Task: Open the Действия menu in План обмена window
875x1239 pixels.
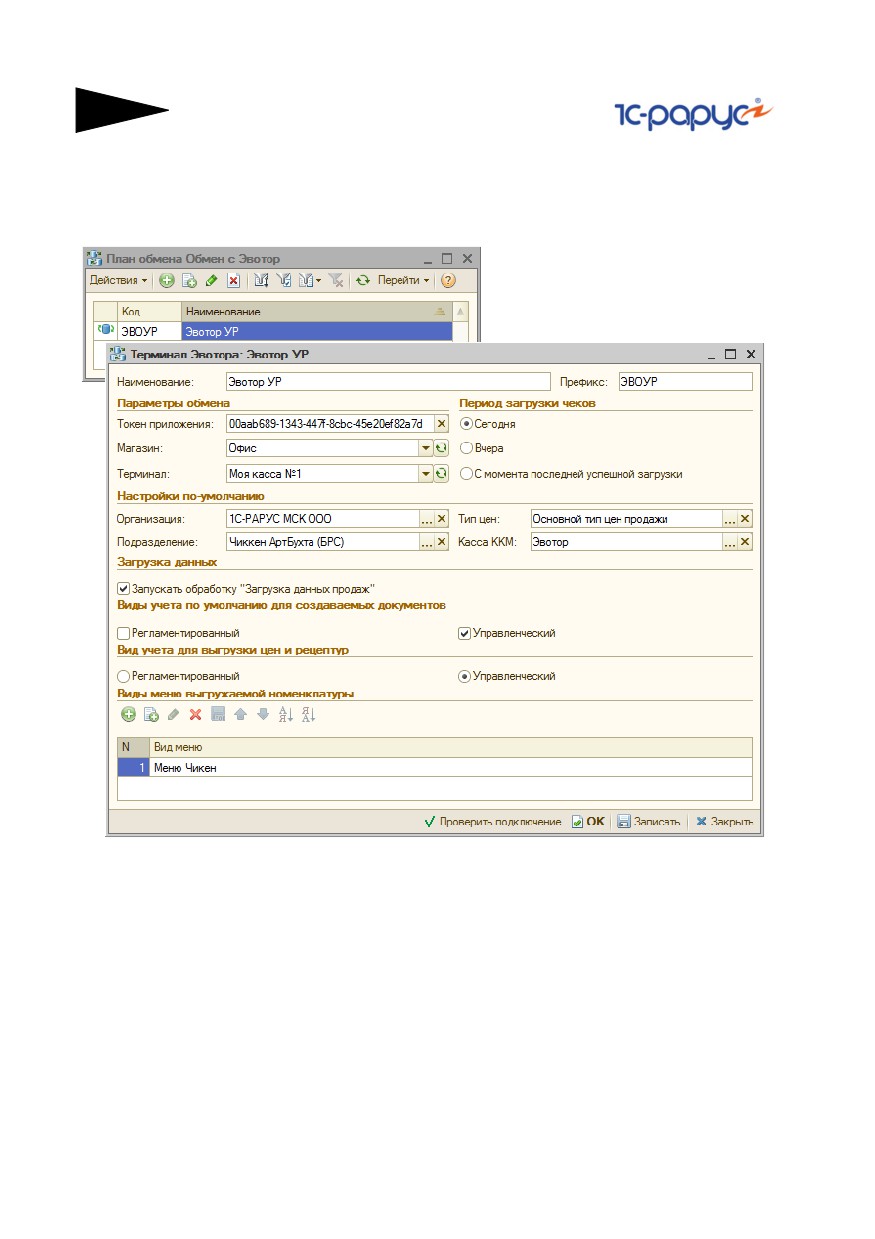Action: coord(118,280)
